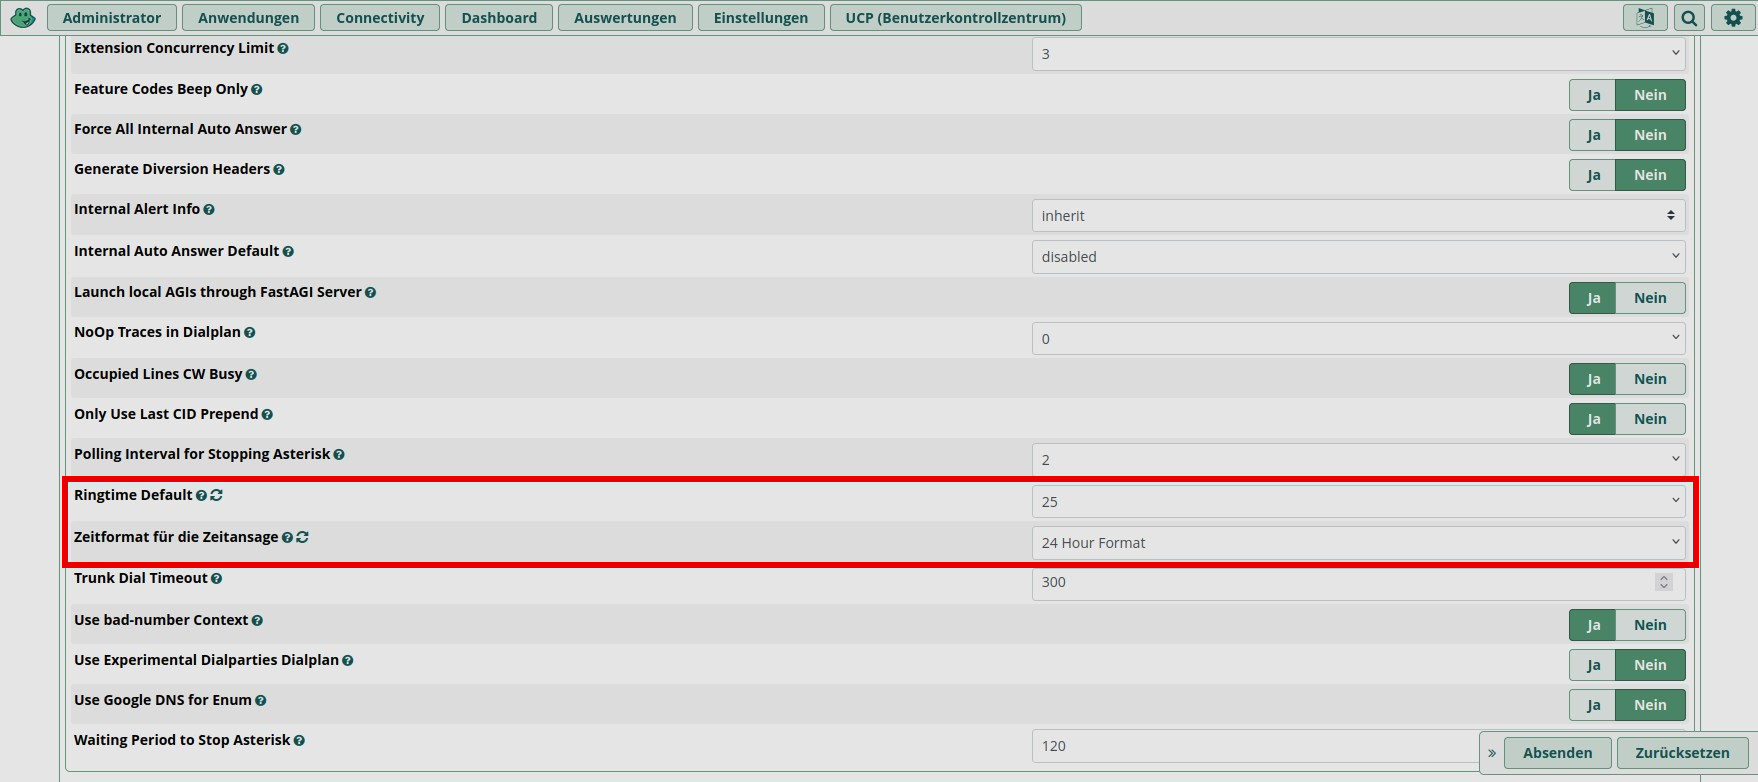
Task: Click the Trunk Dial Timeout number stepper
Action: pyautogui.click(x=1663, y=582)
